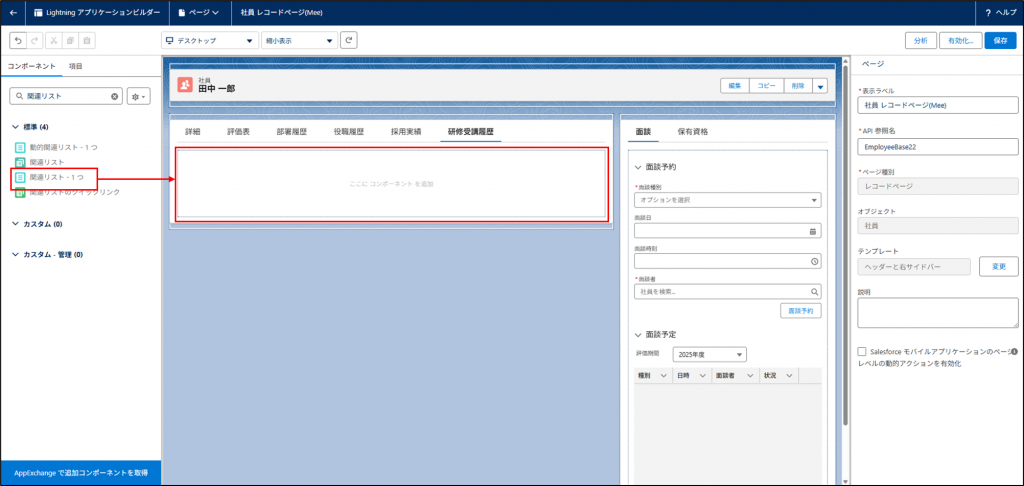Click the undo icon in toolbar
This screenshot has height=486, width=1024.
[17, 40]
